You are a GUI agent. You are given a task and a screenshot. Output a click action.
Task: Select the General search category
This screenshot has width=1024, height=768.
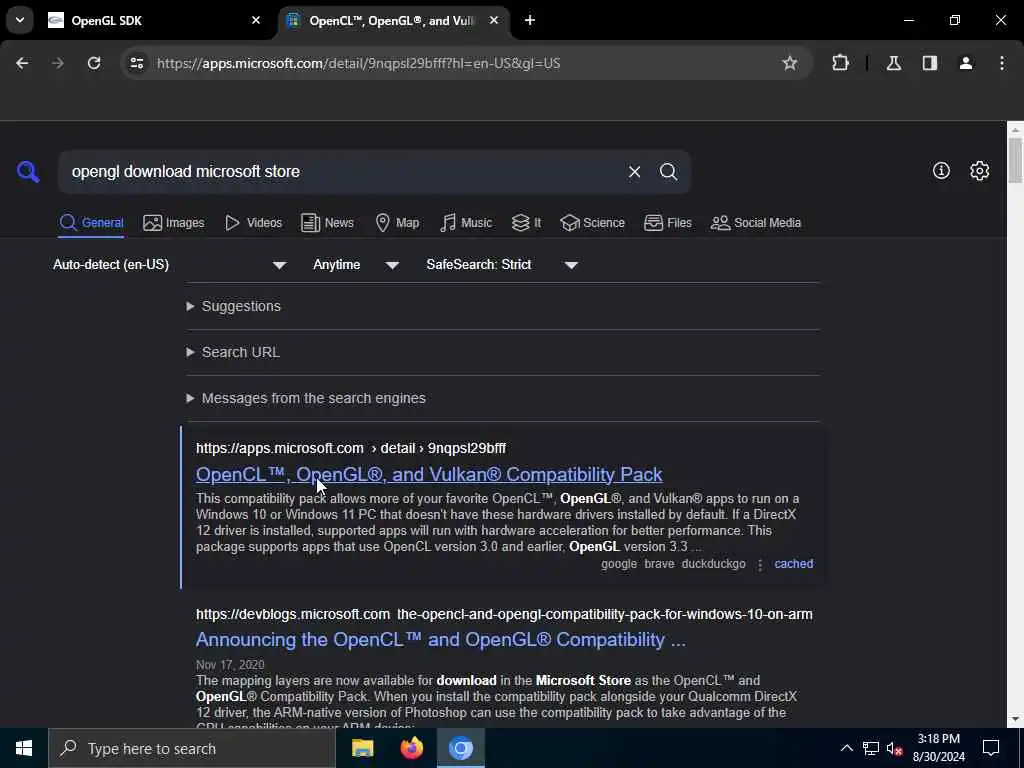[x=91, y=223]
